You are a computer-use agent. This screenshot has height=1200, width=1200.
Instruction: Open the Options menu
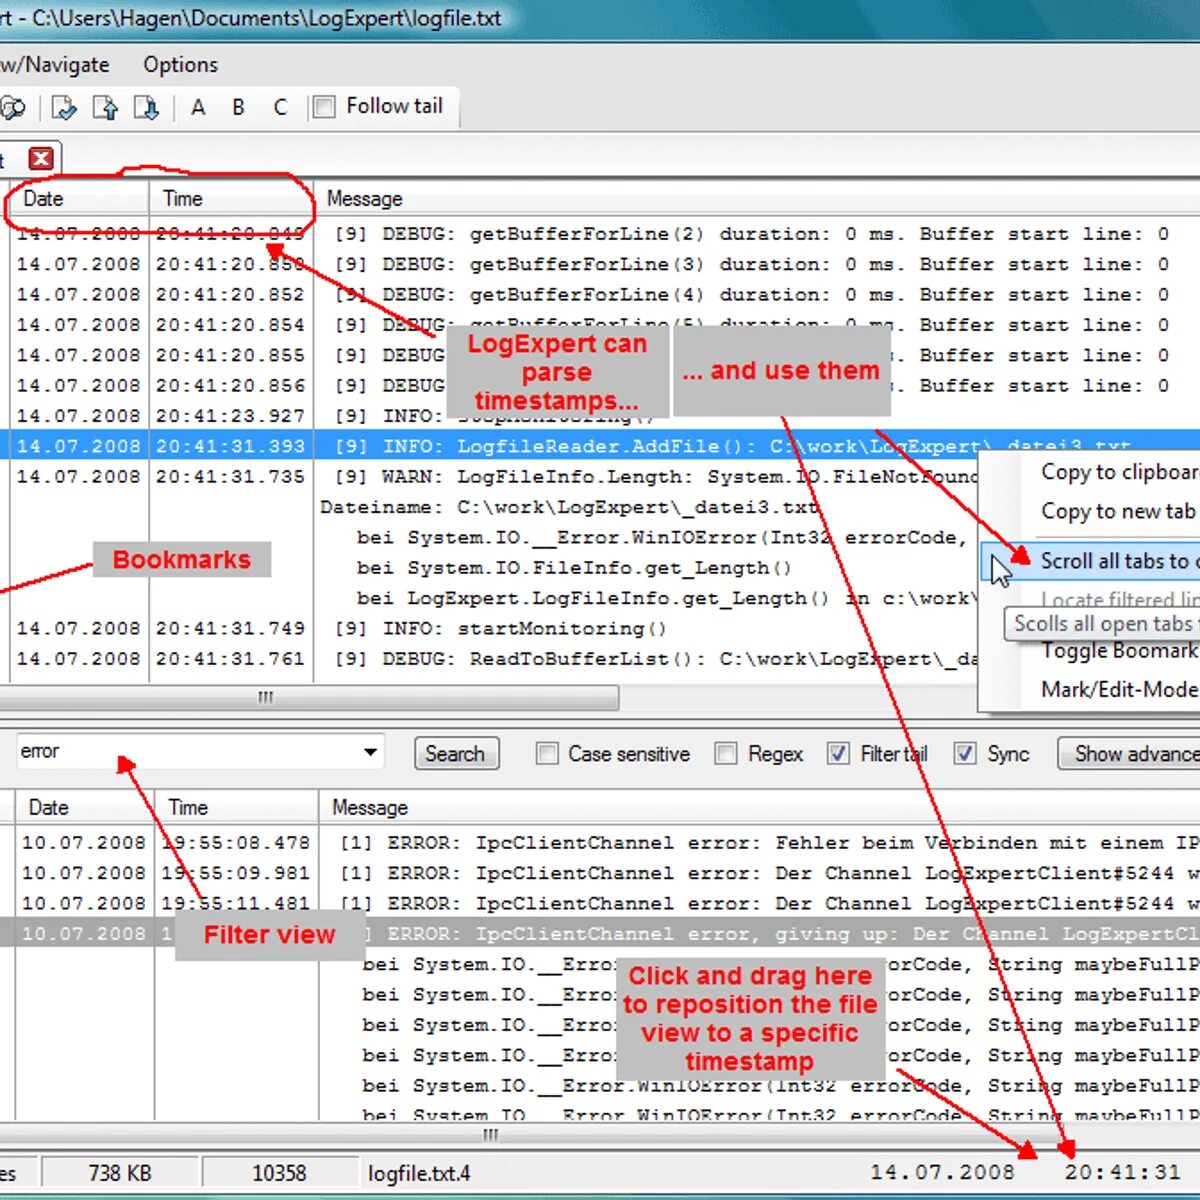point(180,65)
